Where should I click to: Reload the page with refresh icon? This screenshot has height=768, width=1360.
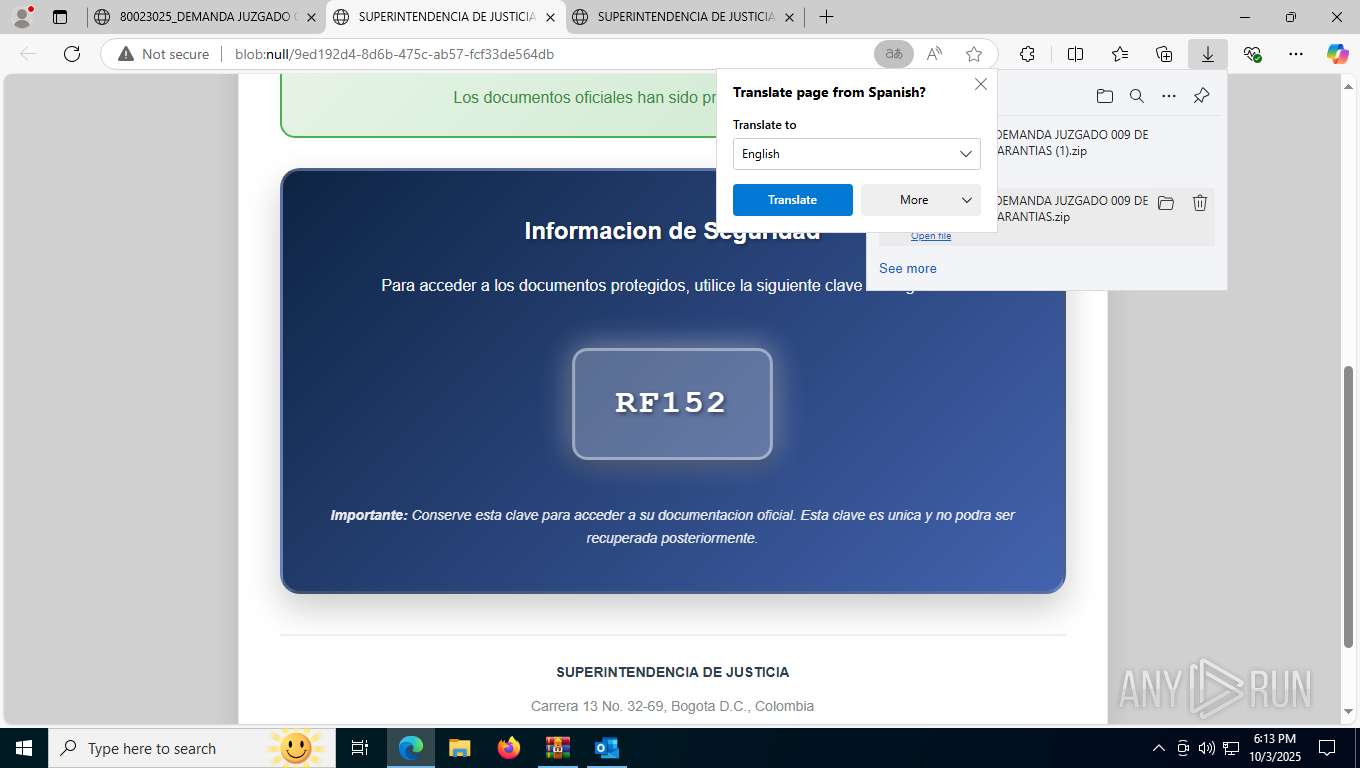tap(72, 54)
